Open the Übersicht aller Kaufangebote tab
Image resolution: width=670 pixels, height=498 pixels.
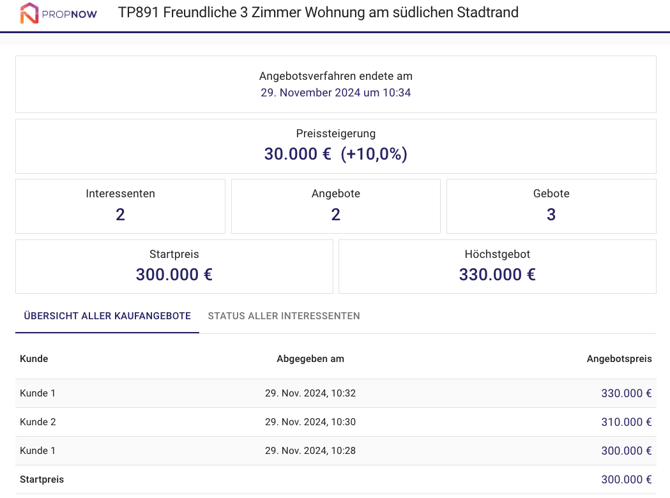click(x=107, y=316)
